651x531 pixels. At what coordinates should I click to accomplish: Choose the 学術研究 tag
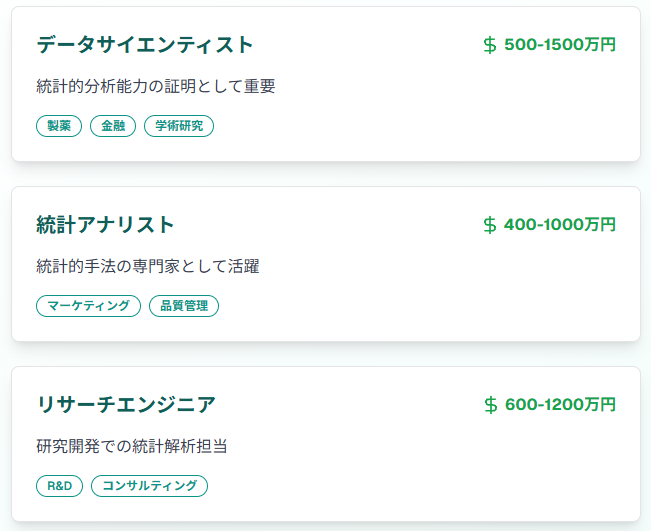point(179,126)
